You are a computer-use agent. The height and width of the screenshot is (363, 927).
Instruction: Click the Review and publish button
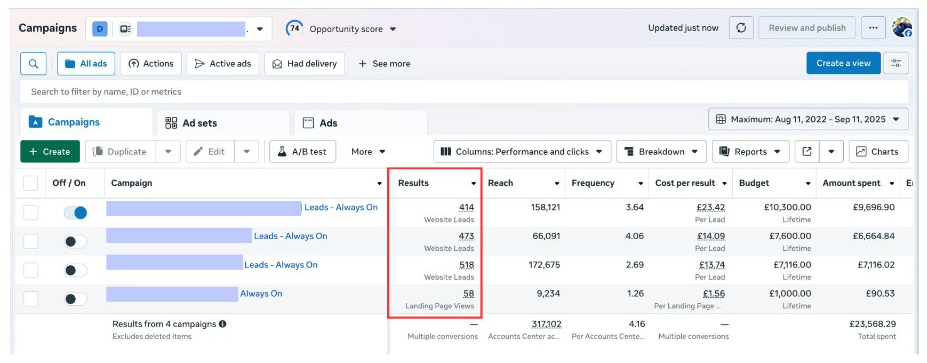807,28
